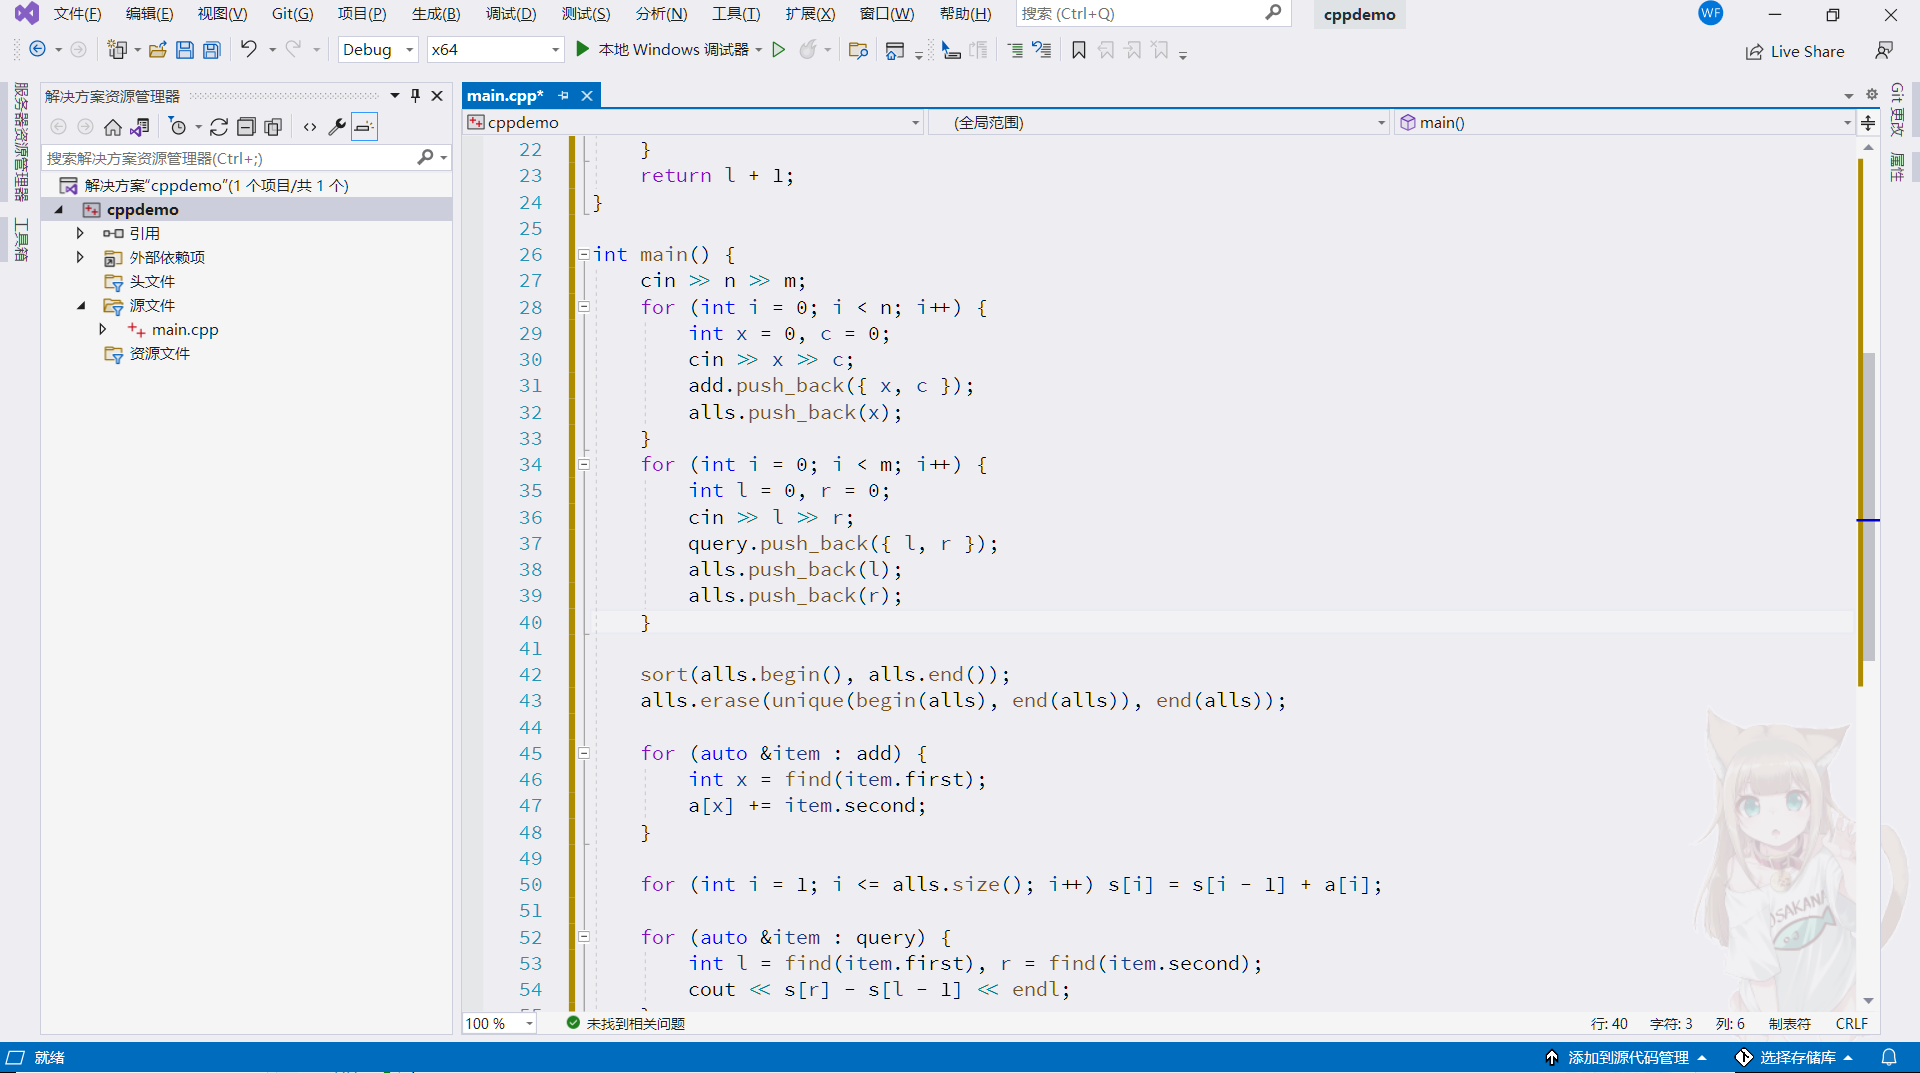Click the search solution explorer input field
The width and height of the screenshot is (1920, 1073).
pos(230,158)
